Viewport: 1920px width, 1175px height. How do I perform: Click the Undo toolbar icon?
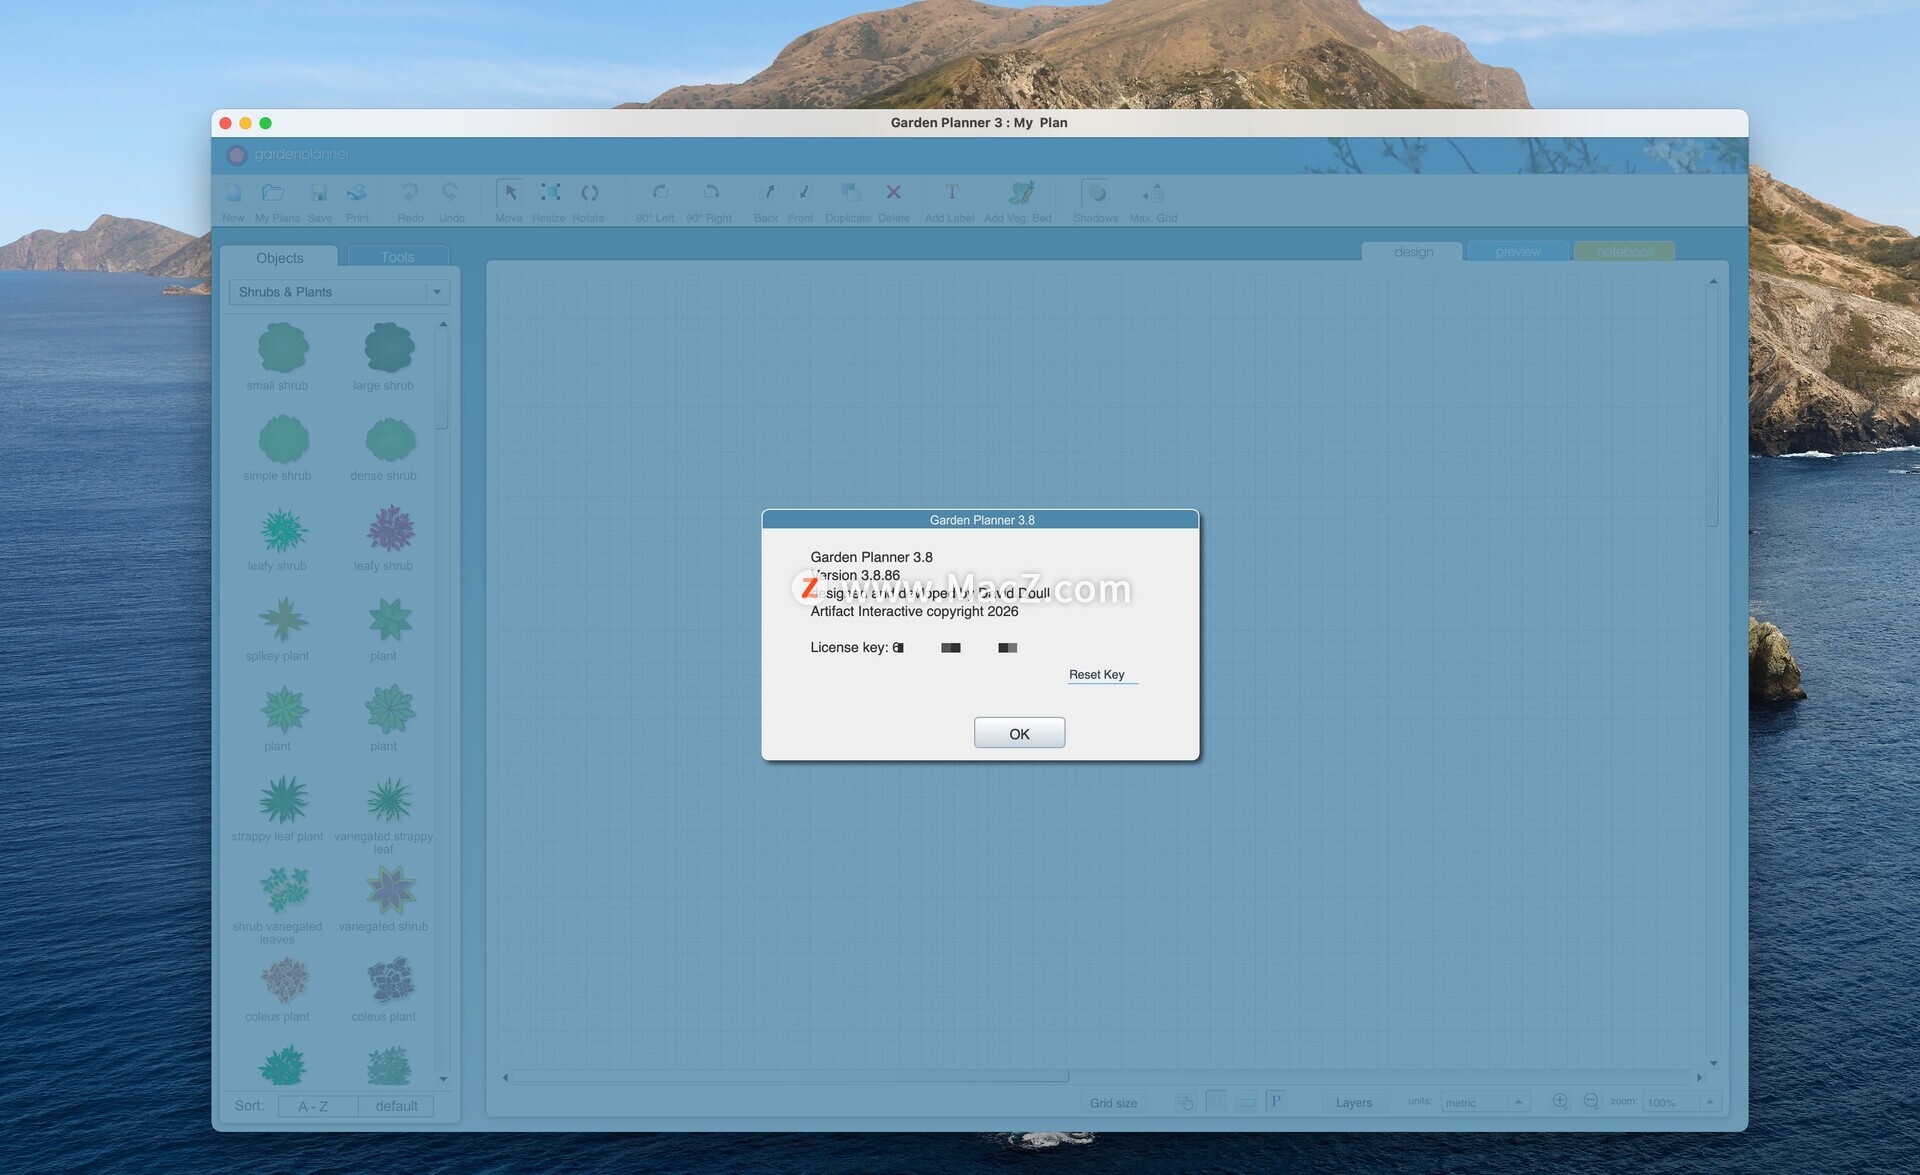tap(451, 193)
